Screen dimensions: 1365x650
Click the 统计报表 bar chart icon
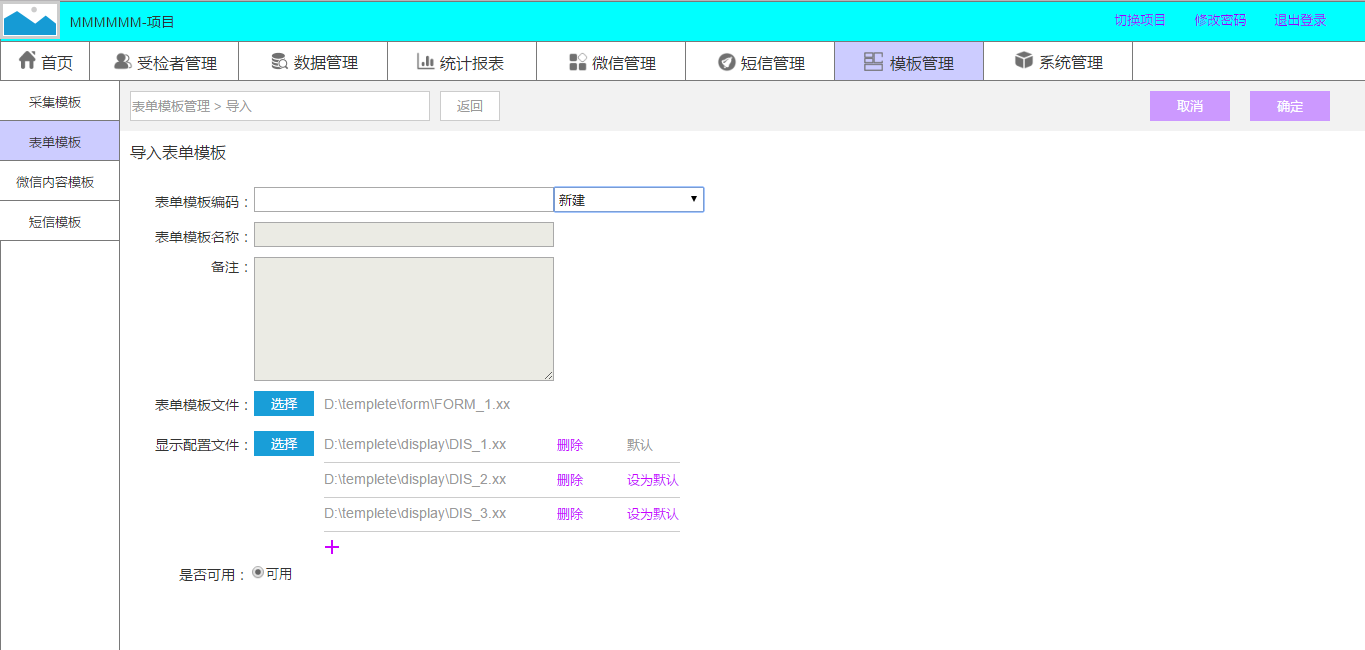[x=425, y=62]
